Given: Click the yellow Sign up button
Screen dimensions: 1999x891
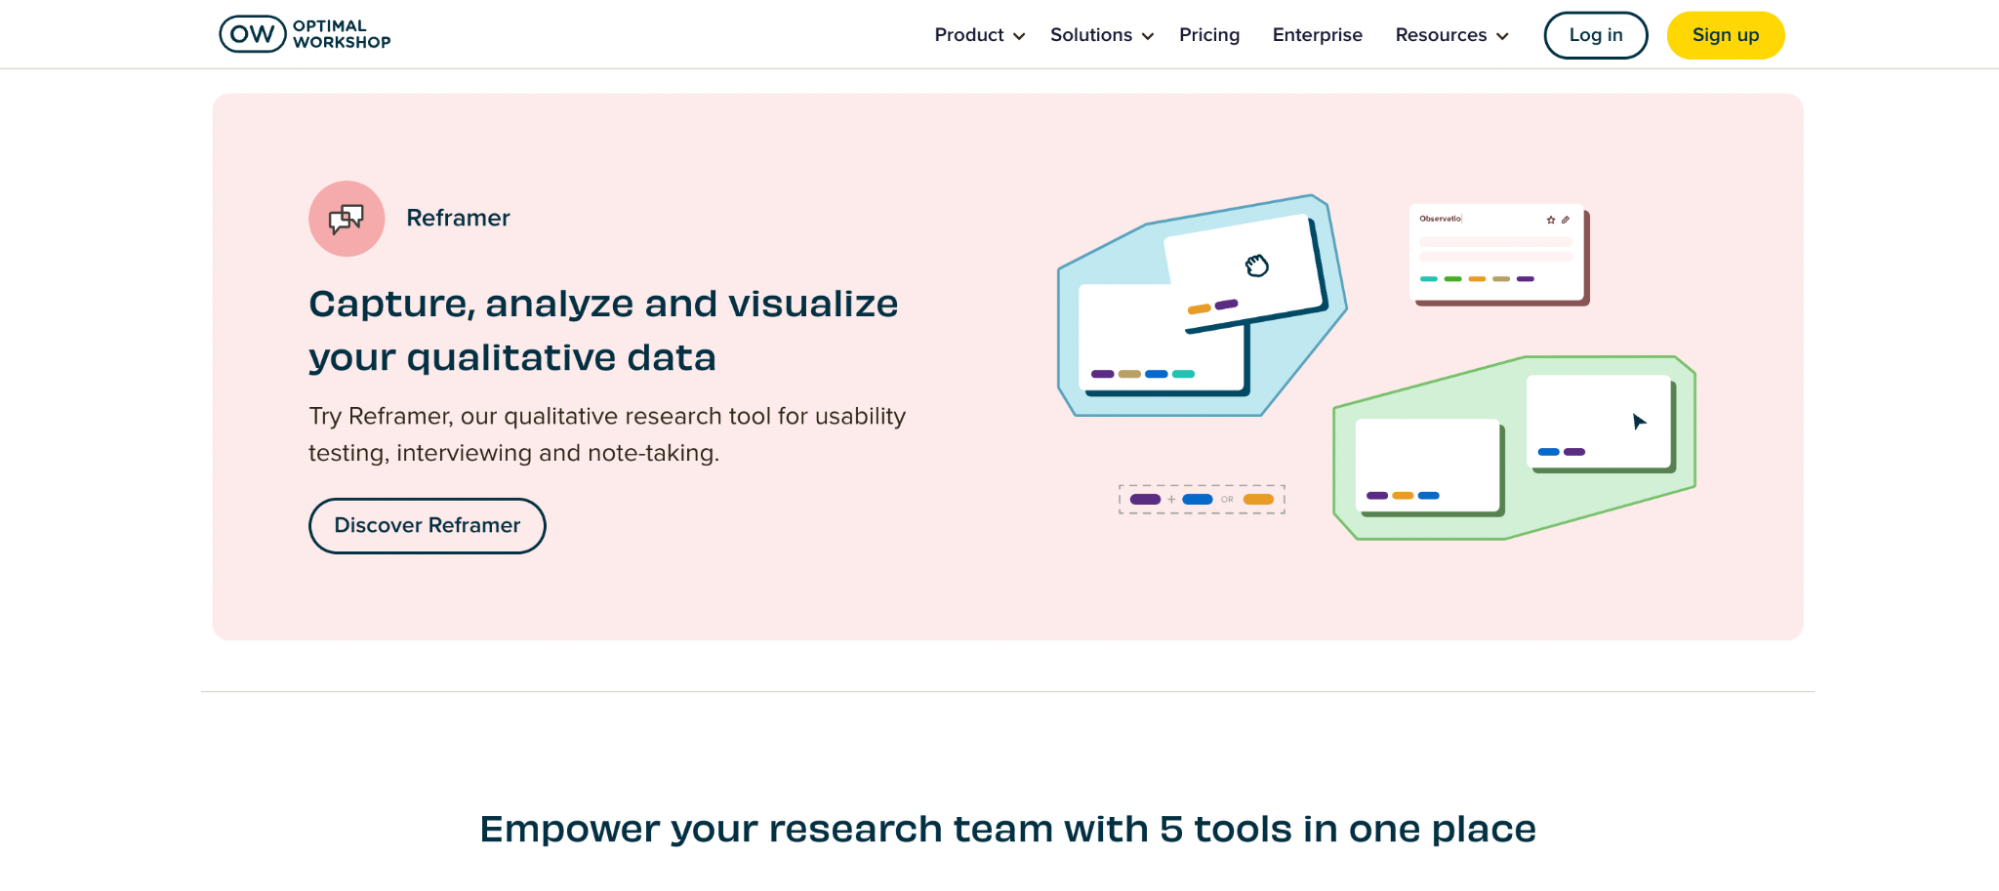Looking at the screenshot, I should [x=1725, y=35].
